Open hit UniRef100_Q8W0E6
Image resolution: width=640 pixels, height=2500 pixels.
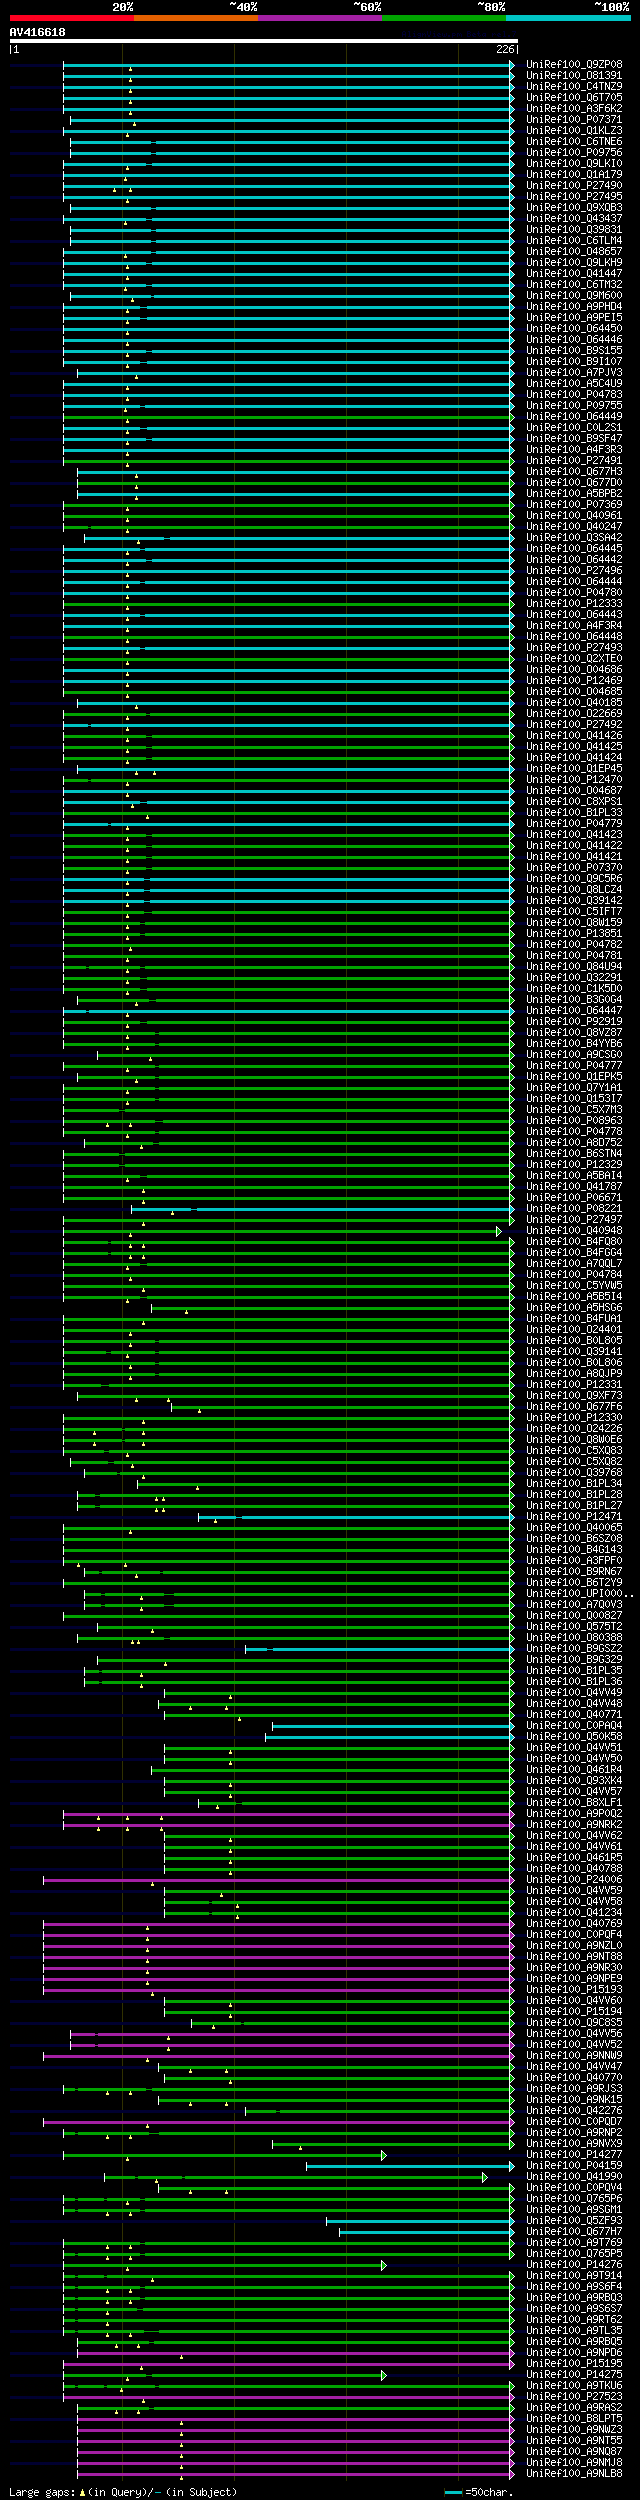(x=574, y=1439)
